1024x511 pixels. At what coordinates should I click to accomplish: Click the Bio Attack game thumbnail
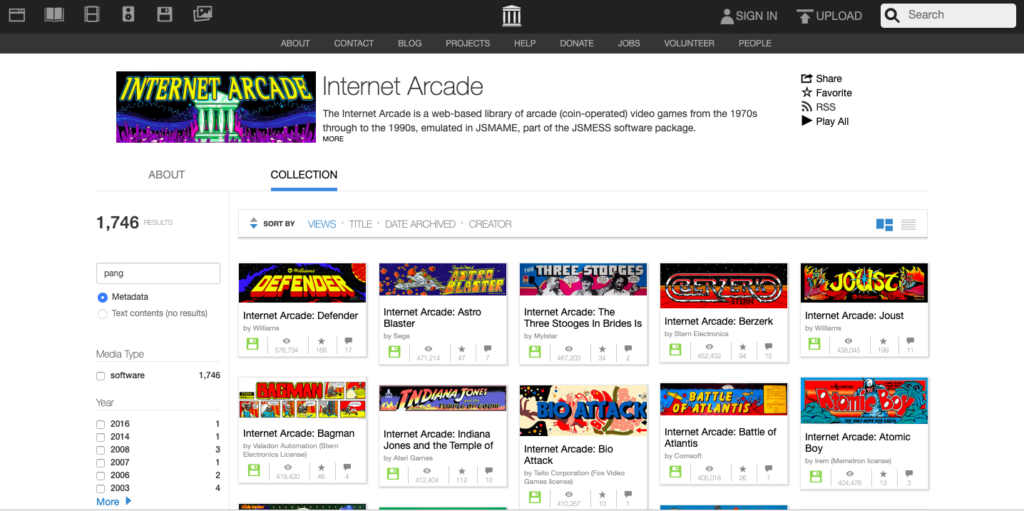(583, 410)
